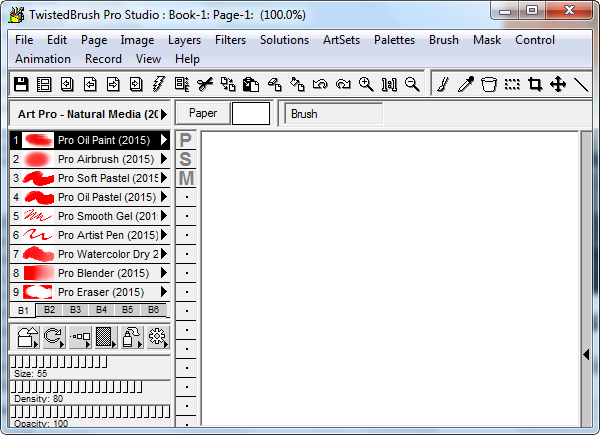Select the dotted rectangle selection tool

click(512, 84)
